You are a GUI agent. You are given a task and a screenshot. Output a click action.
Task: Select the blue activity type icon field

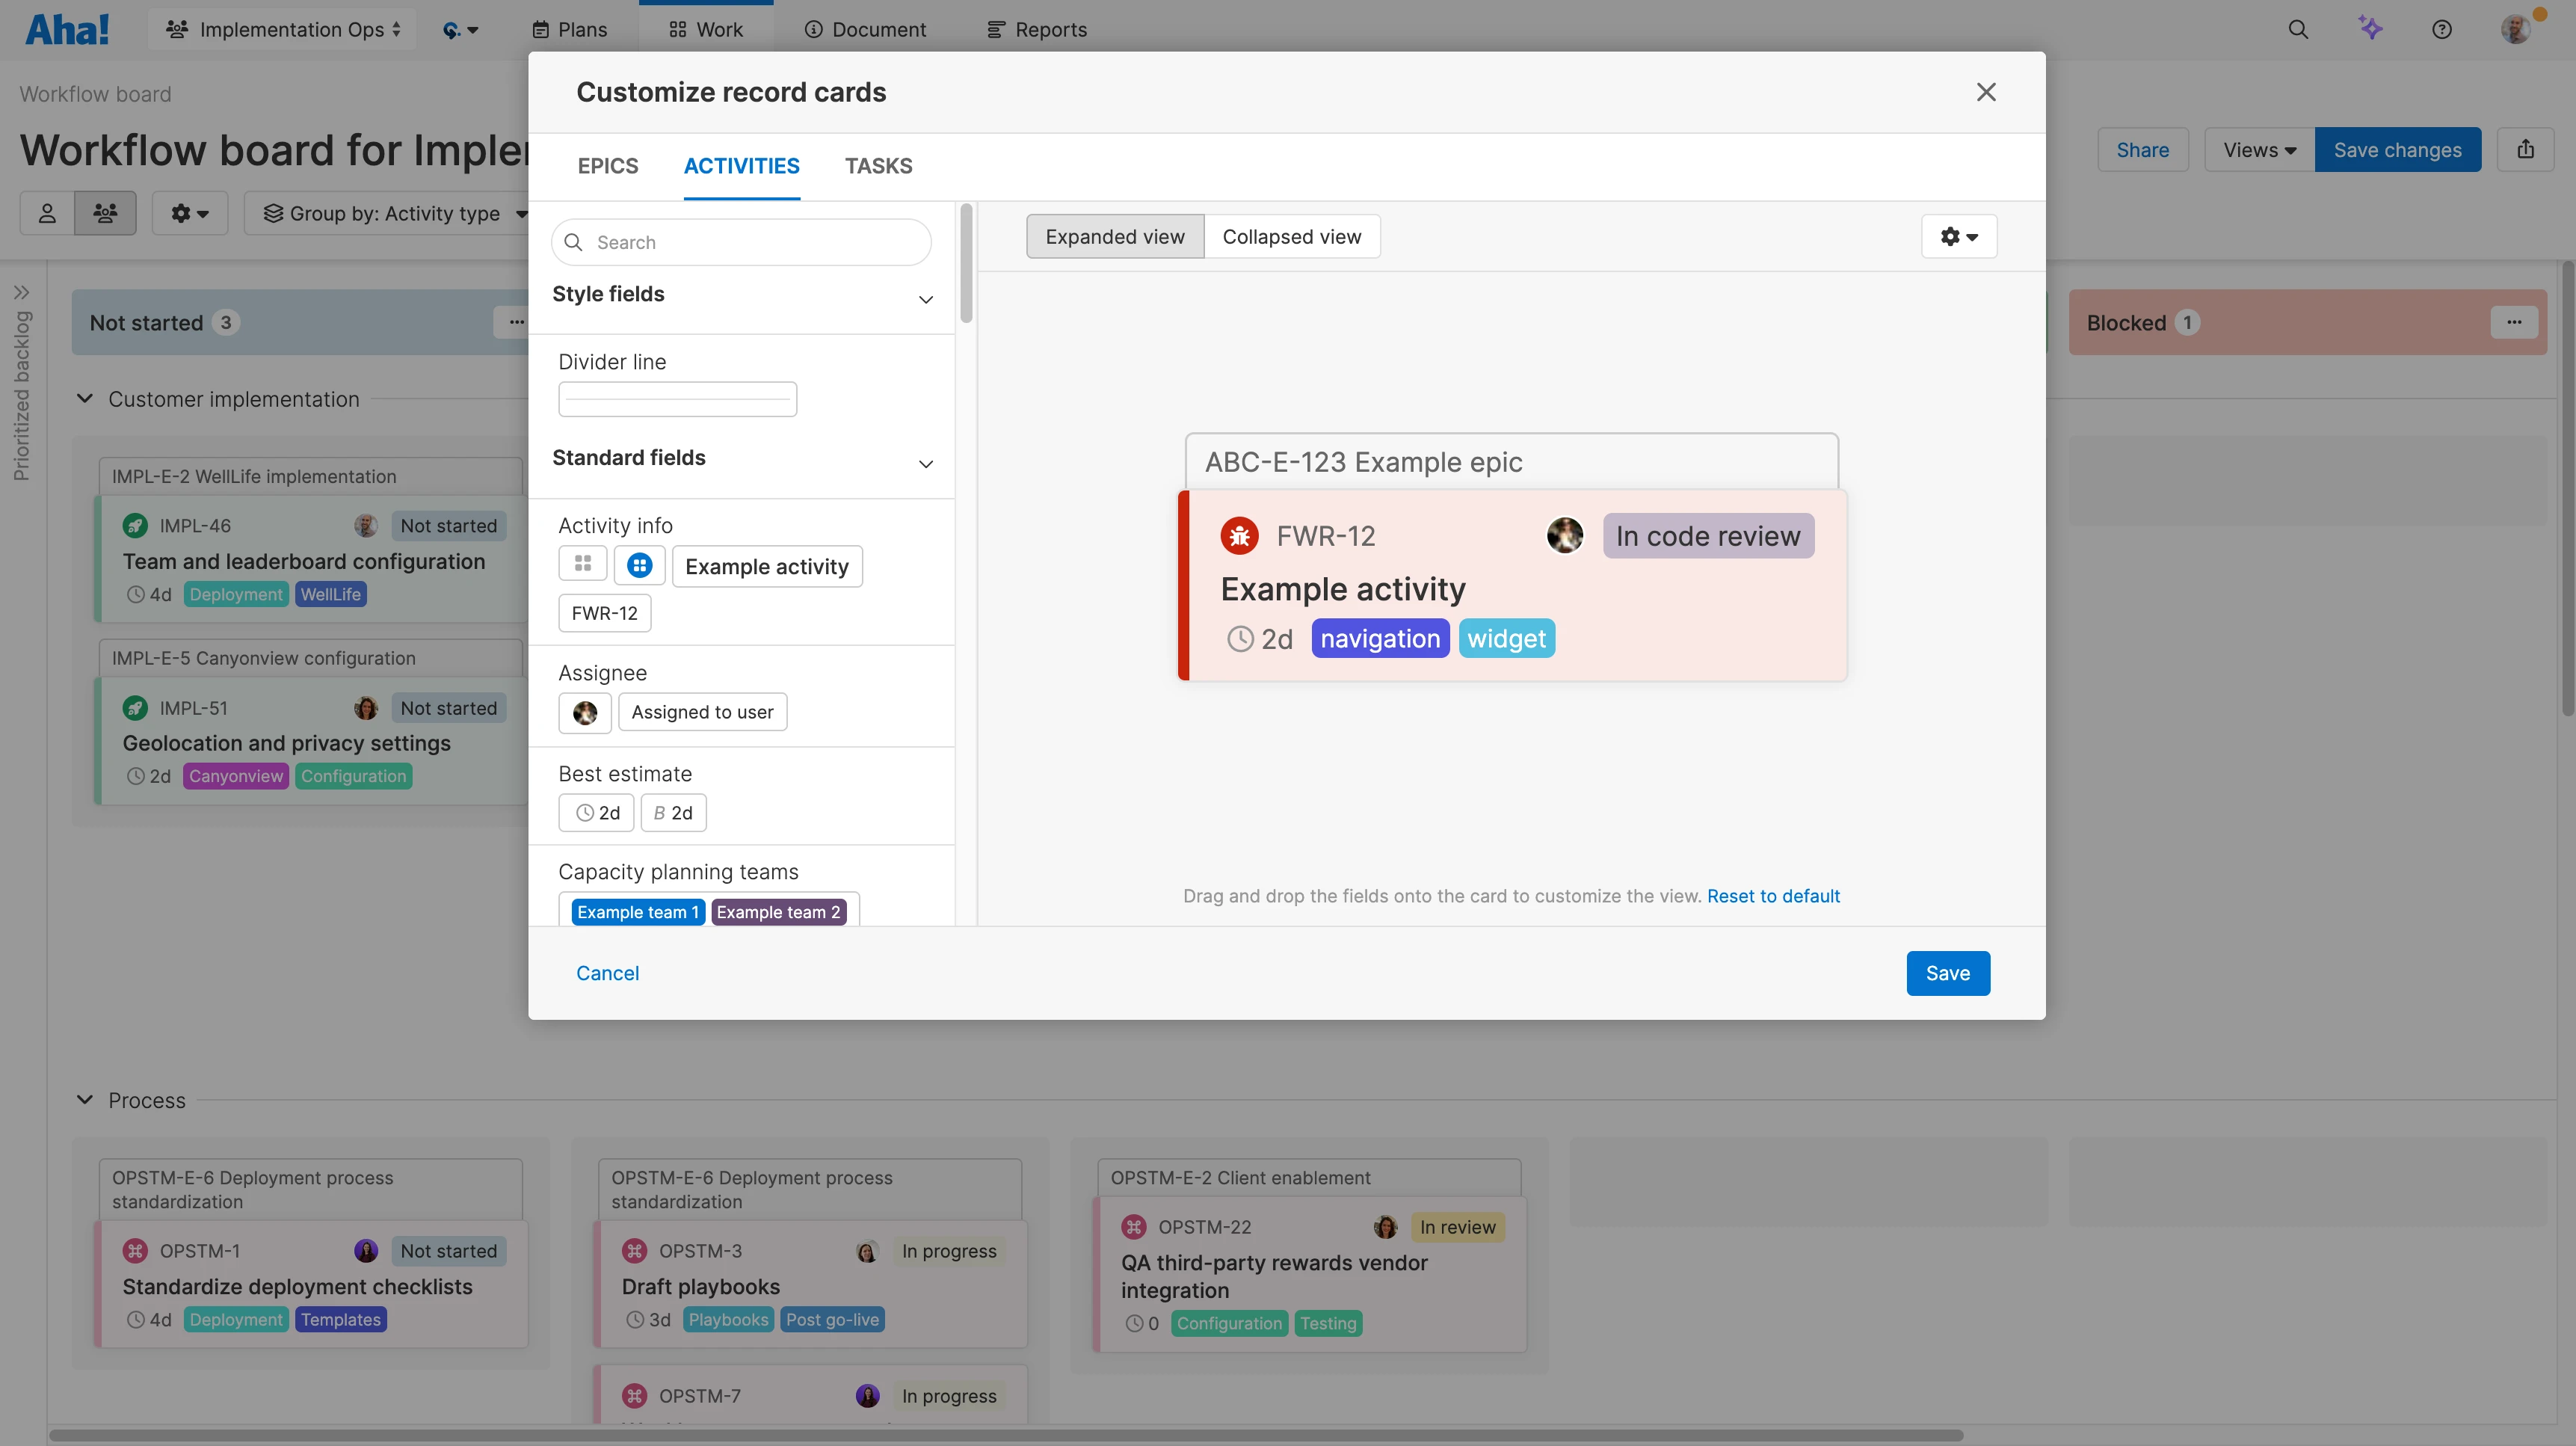(x=639, y=565)
